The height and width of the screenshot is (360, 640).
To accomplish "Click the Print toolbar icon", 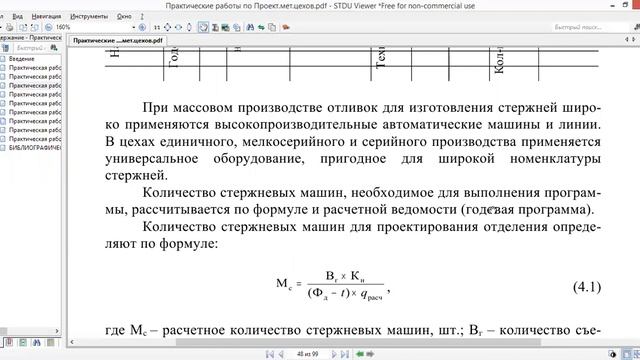I will (9, 27).
